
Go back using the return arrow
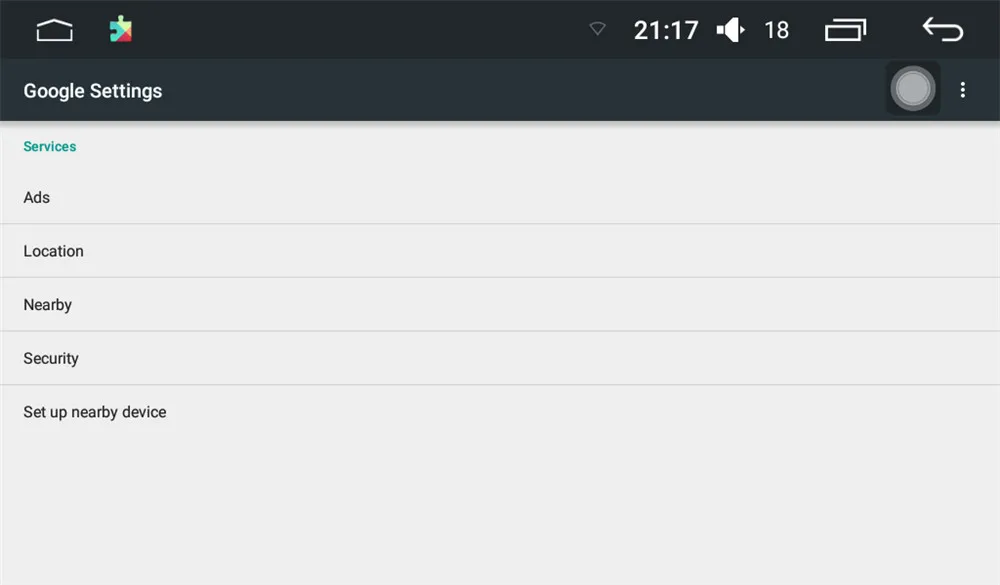(943, 29)
